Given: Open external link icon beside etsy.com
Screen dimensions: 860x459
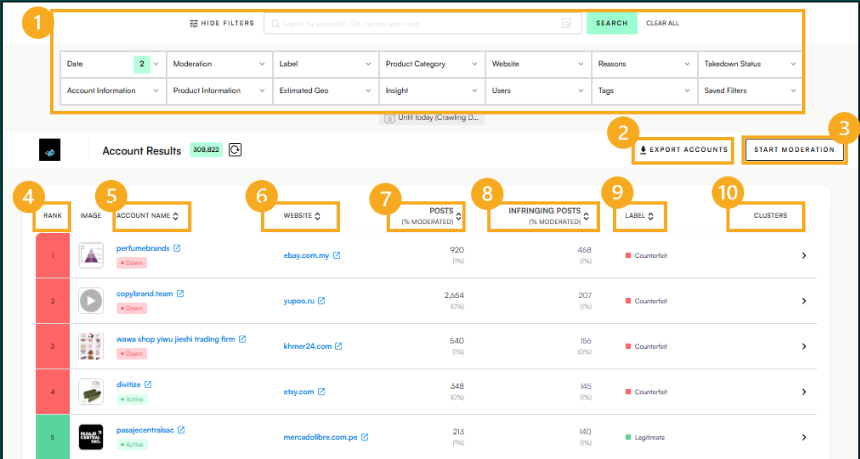Looking at the screenshot, I should pos(322,392).
